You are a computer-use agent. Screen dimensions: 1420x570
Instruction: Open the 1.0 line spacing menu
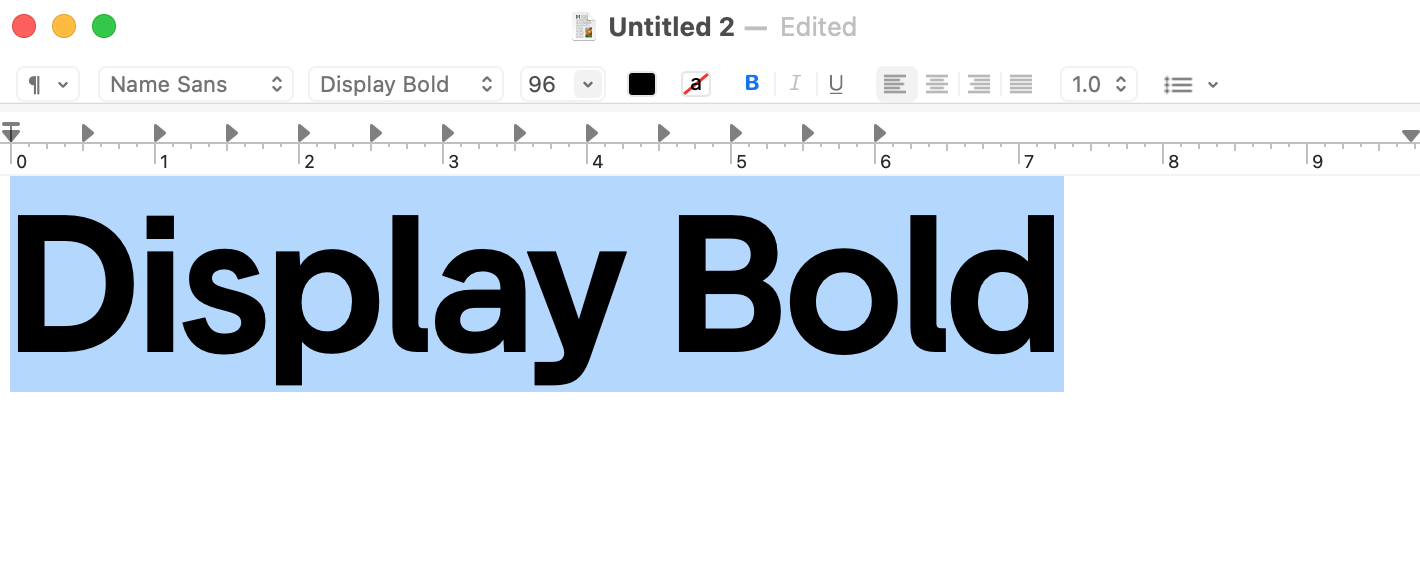(1099, 84)
